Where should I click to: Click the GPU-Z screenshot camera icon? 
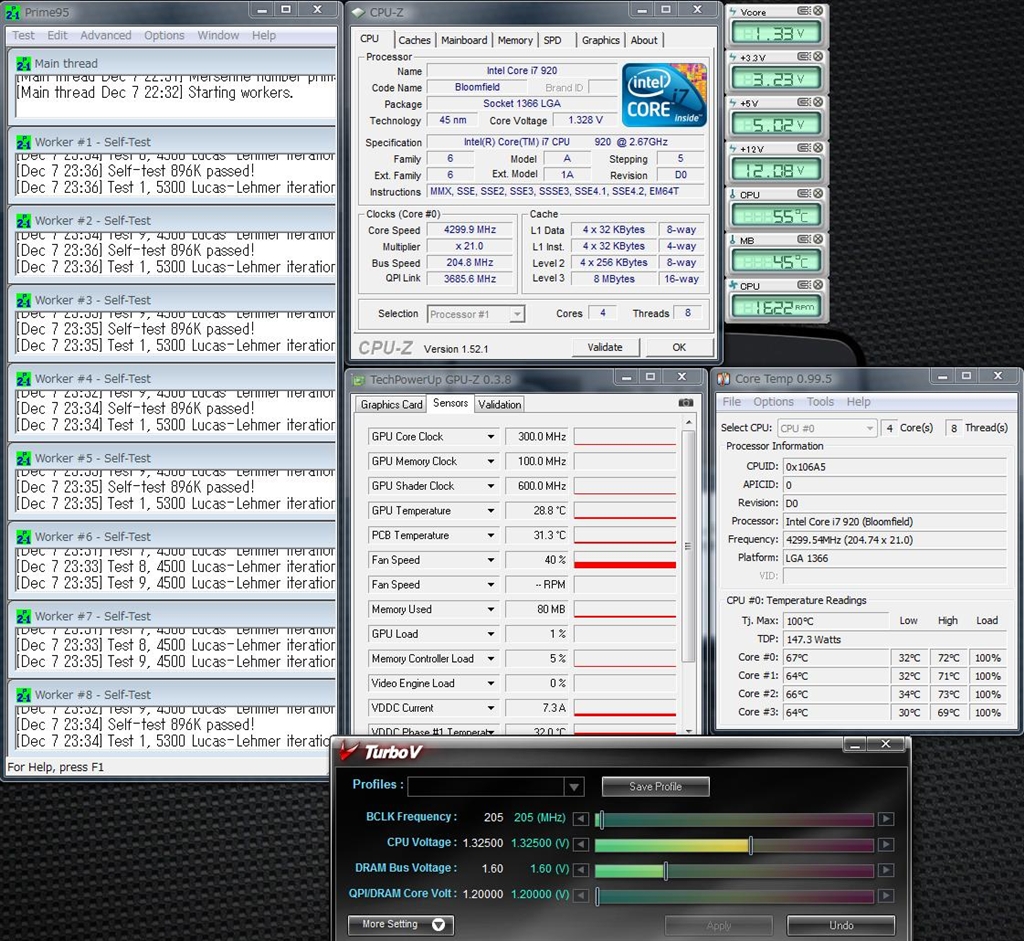point(685,403)
